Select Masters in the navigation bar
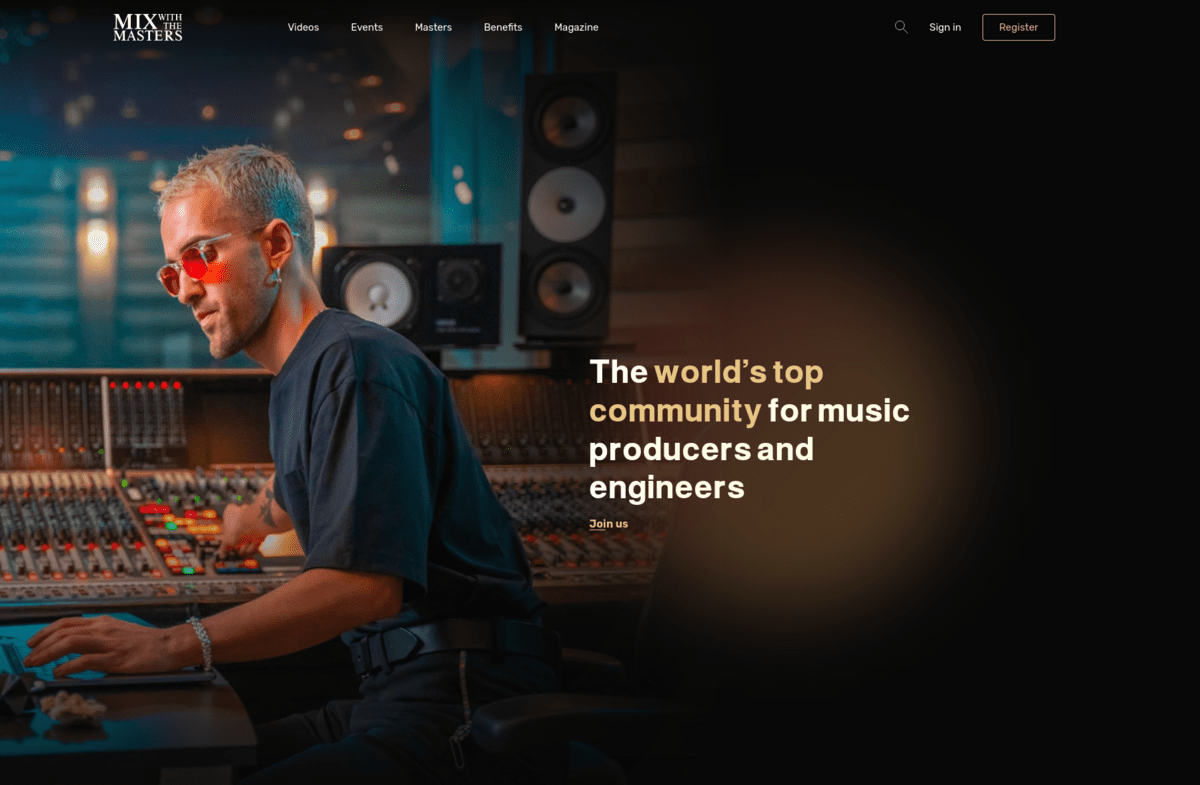Image resolution: width=1200 pixels, height=785 pixels. coord(433,27)
